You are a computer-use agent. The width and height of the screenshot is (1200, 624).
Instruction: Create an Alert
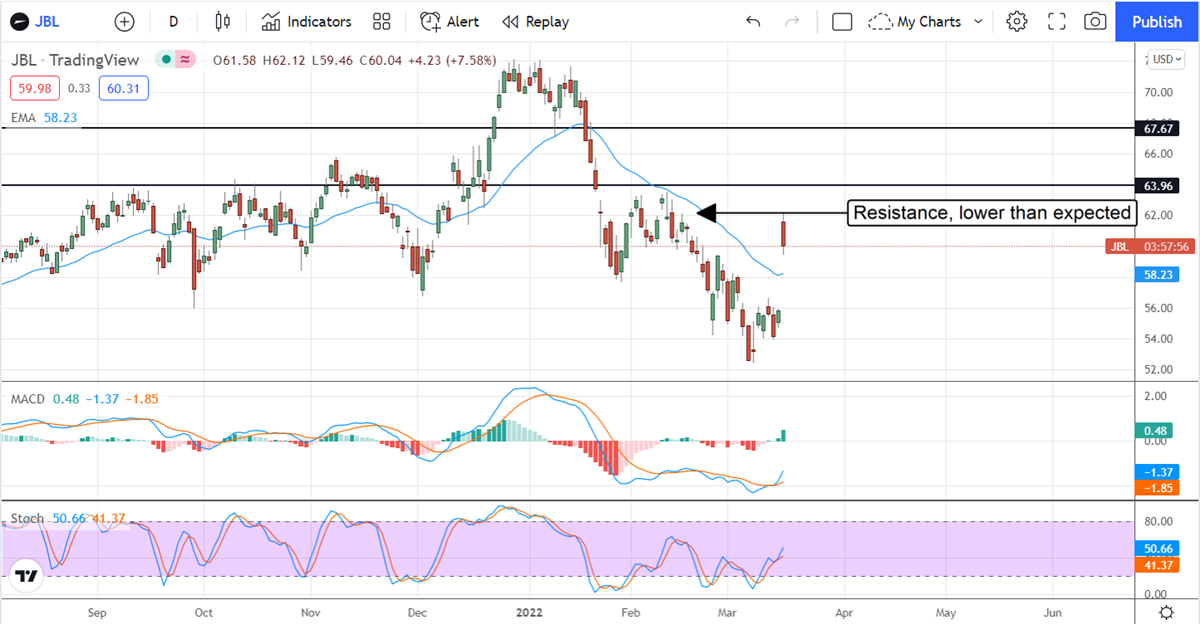pyautogui.click(x=449, y=21)
